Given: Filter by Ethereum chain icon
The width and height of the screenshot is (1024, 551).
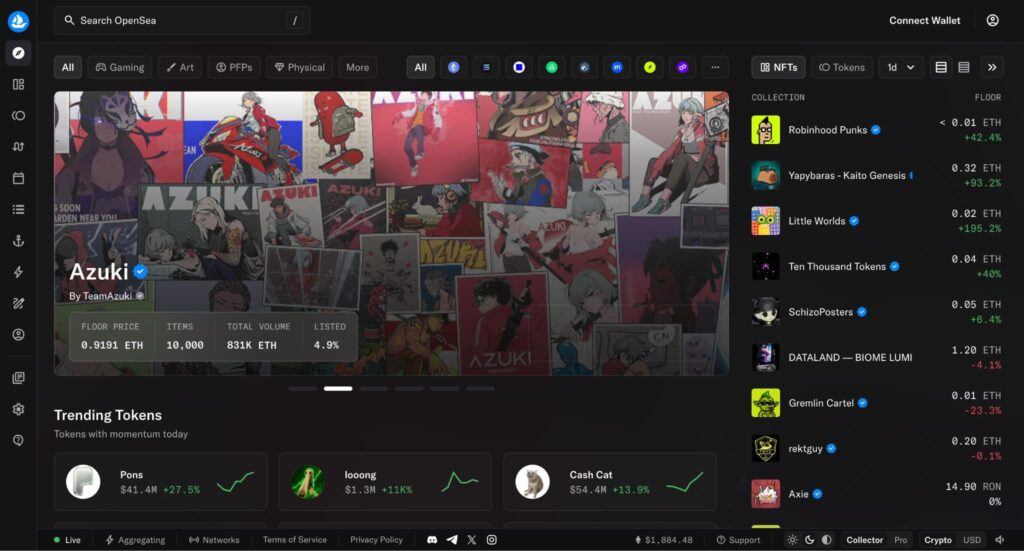Looking at the screenshot, I should (x=453, y=67).
